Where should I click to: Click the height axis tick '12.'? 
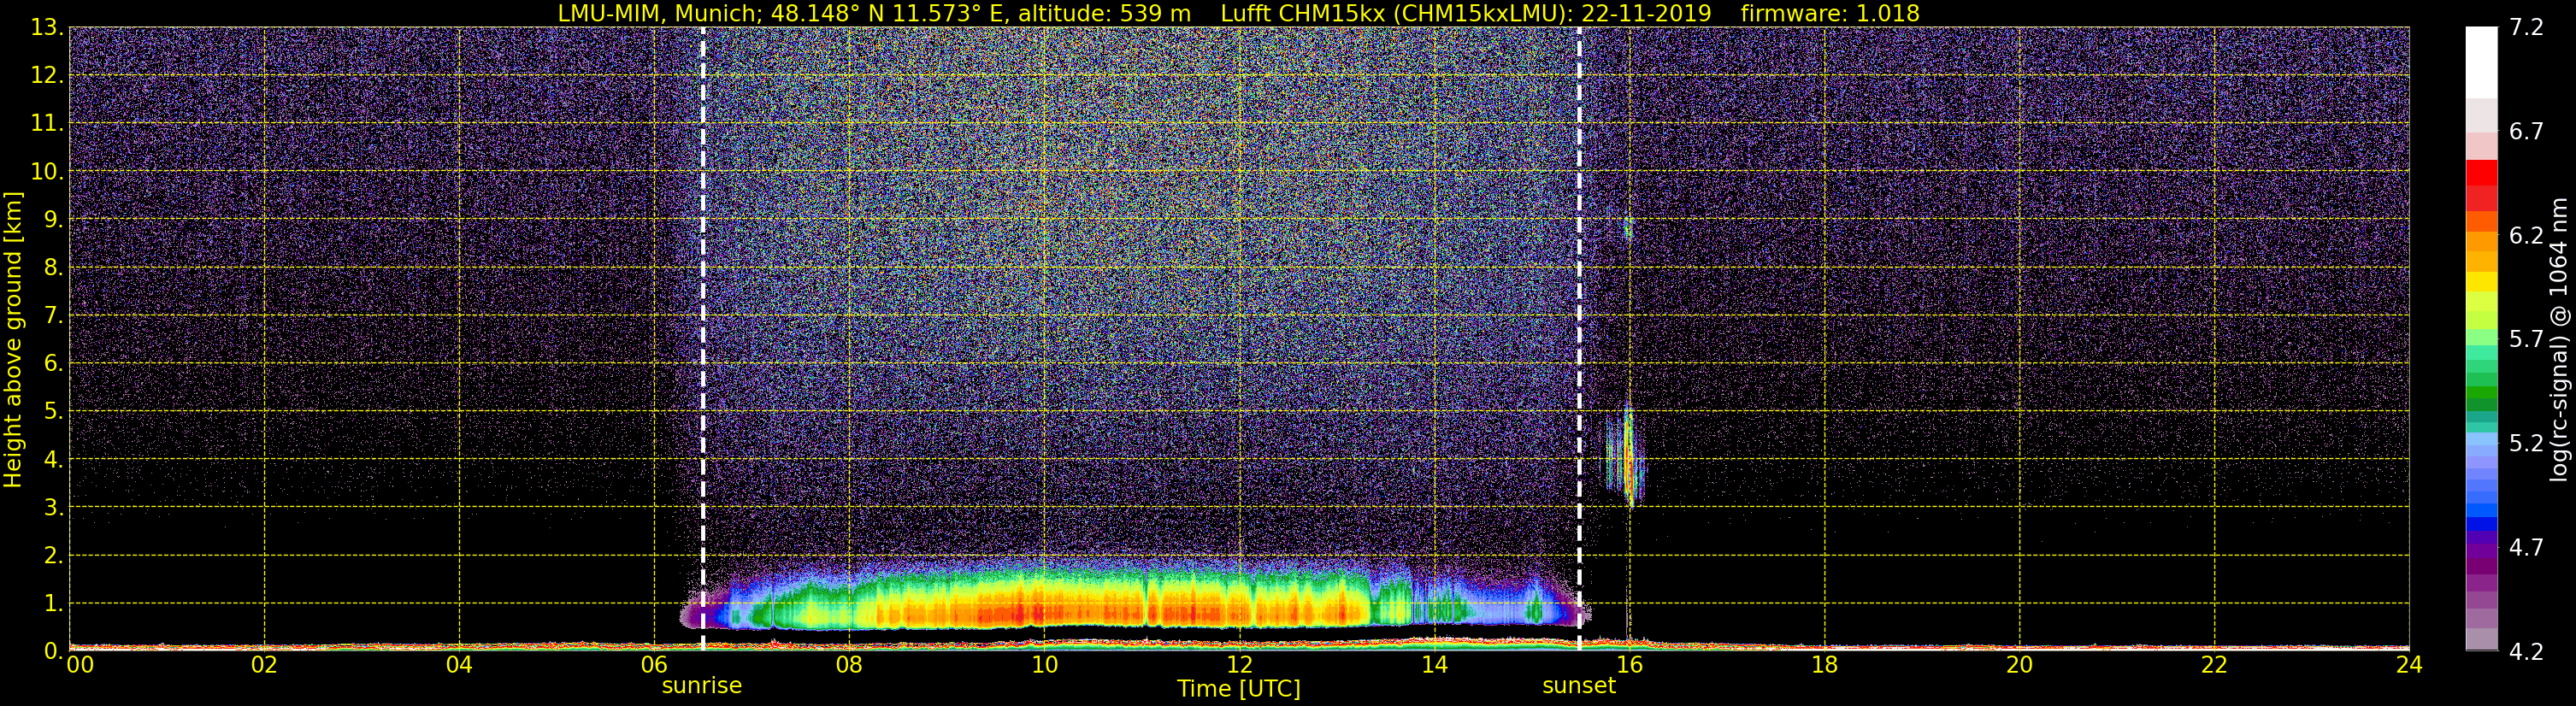coord(47,75)
